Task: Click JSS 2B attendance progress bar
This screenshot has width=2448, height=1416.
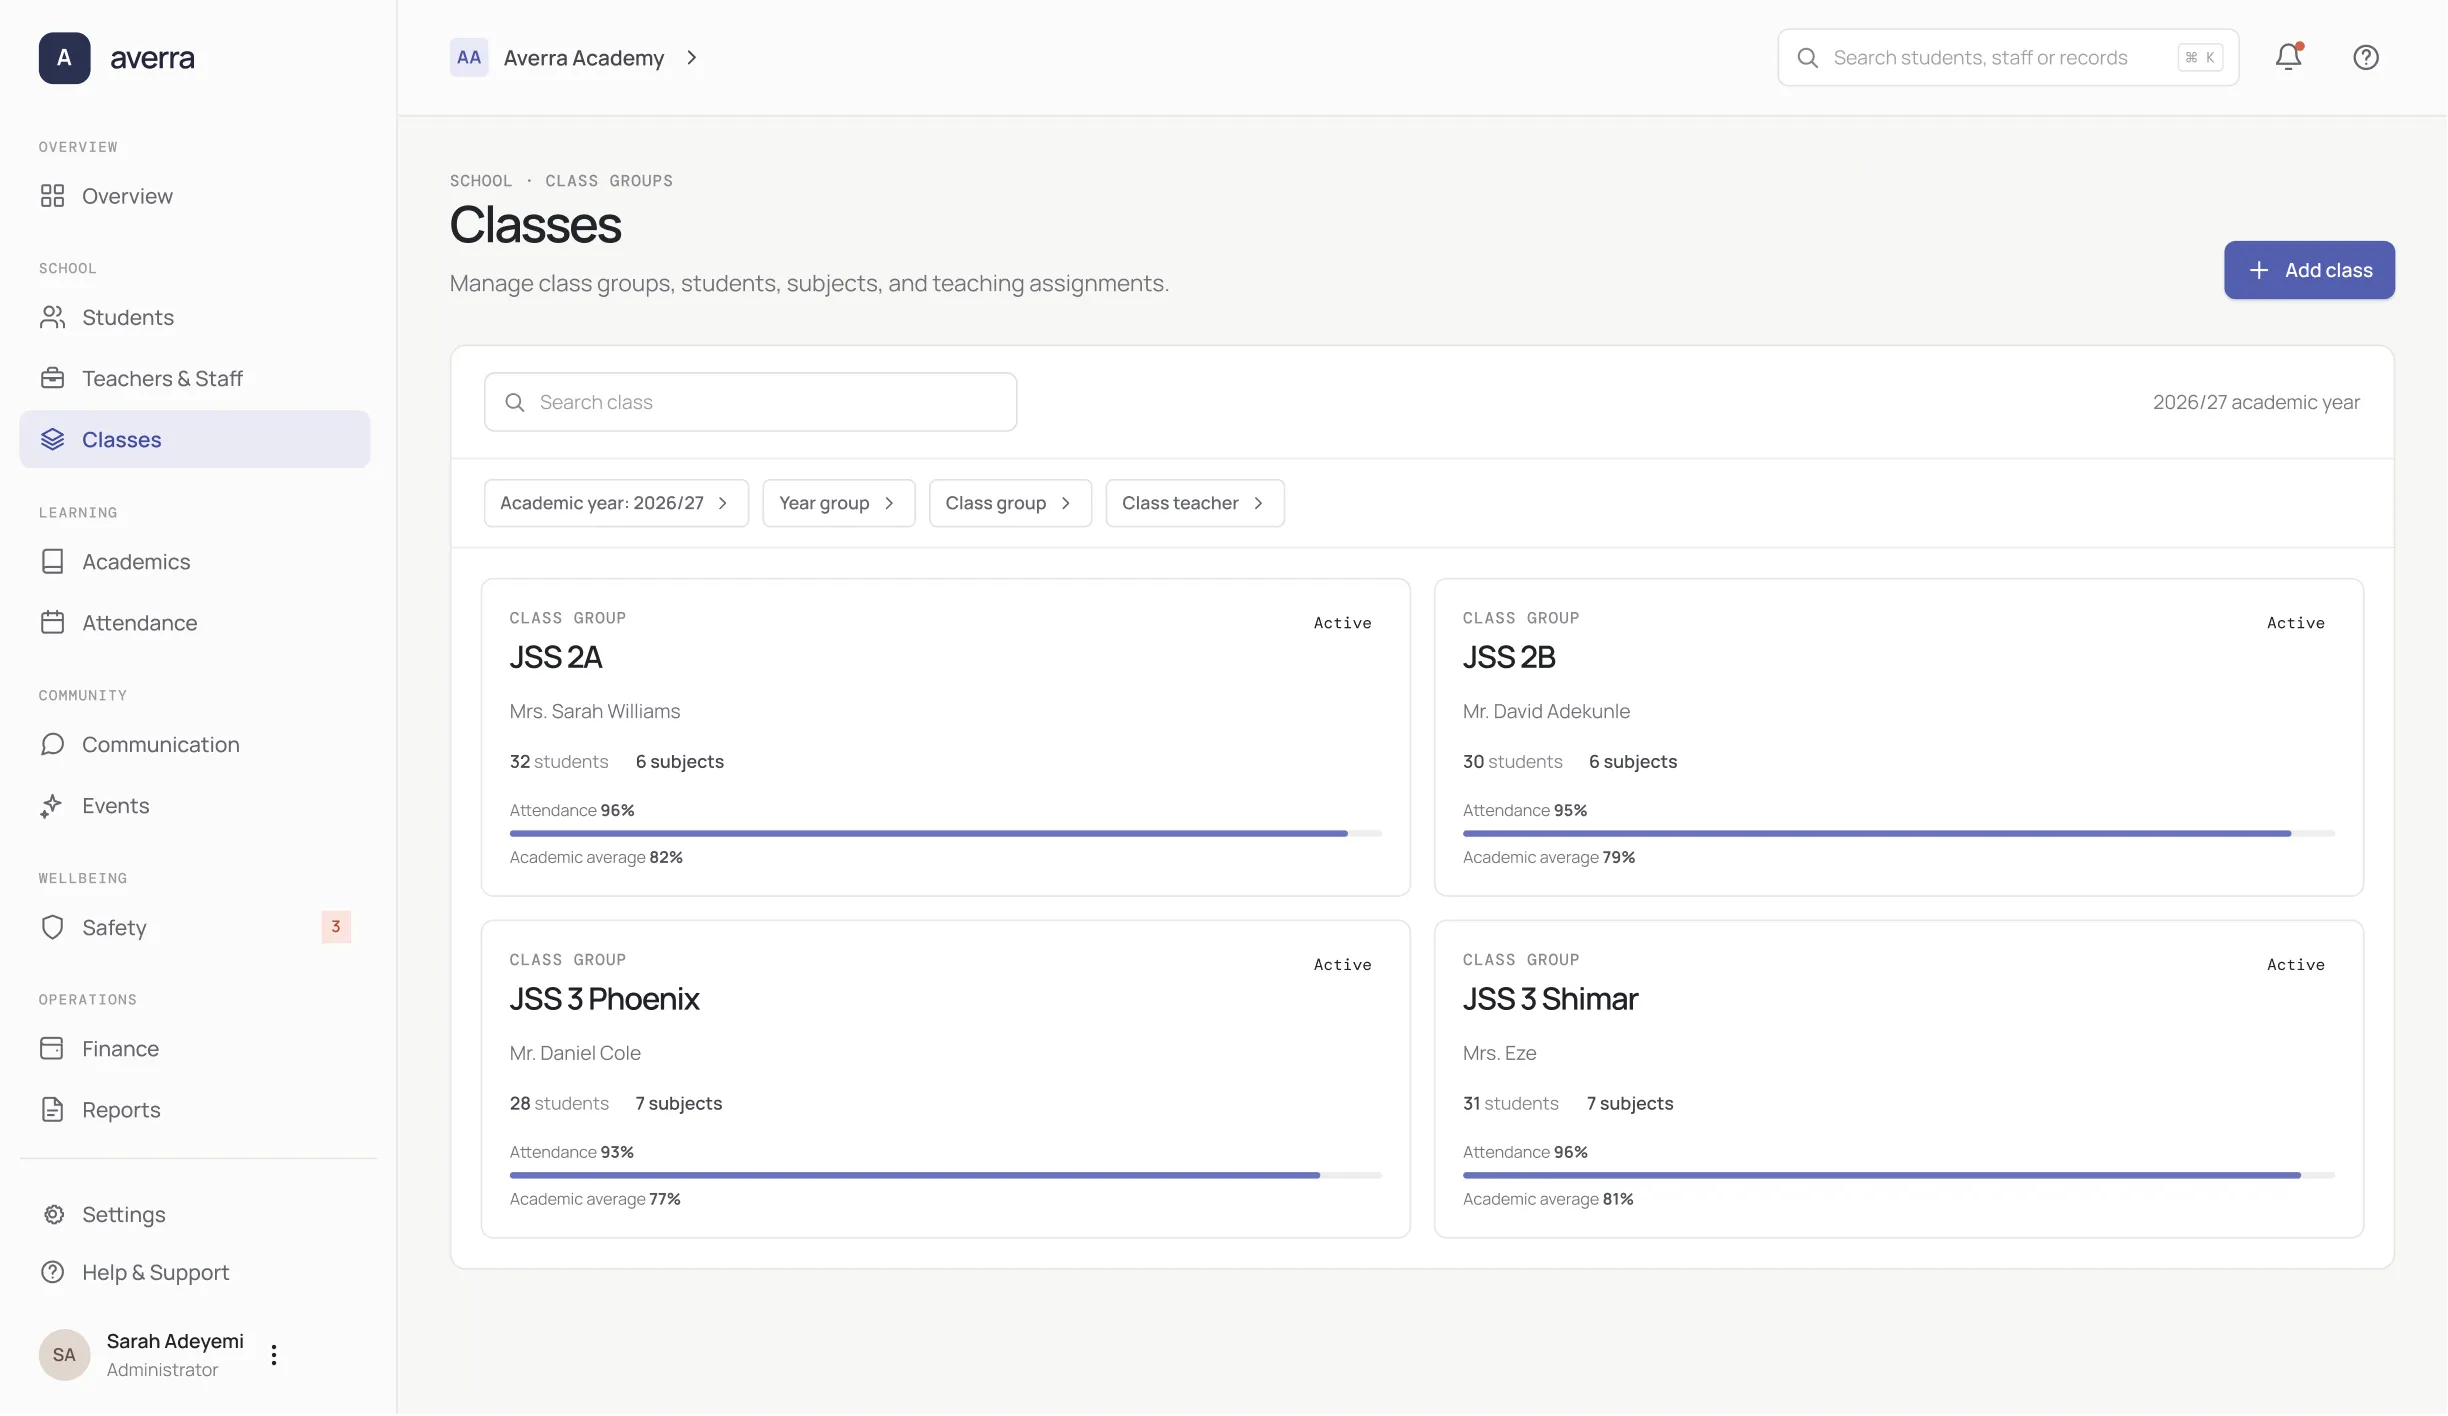Action: 1898,833
